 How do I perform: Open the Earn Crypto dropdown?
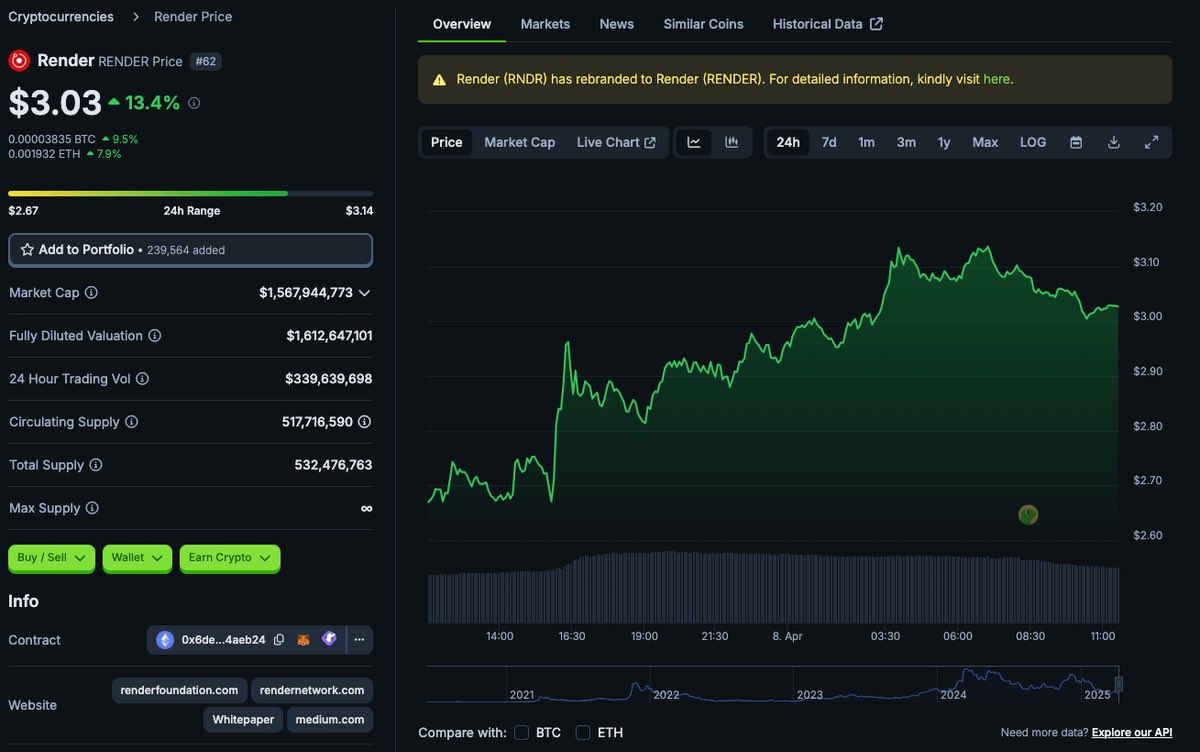[x=230, y=558]
